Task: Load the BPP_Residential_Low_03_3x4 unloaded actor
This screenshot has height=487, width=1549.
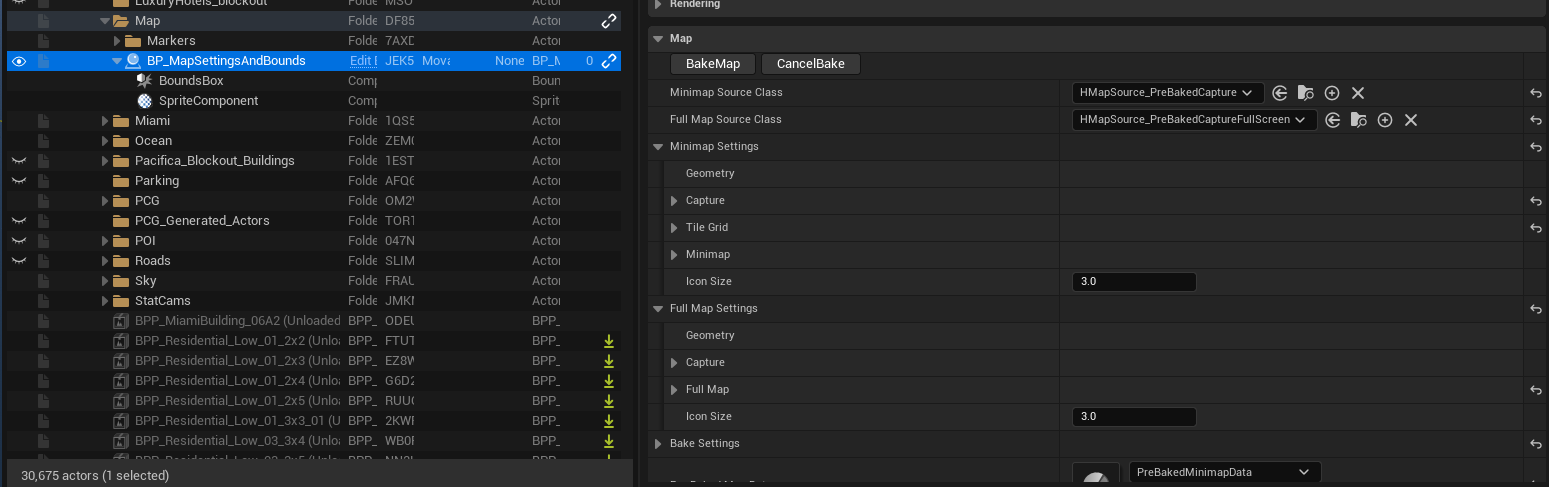Action: pos(608,441)
